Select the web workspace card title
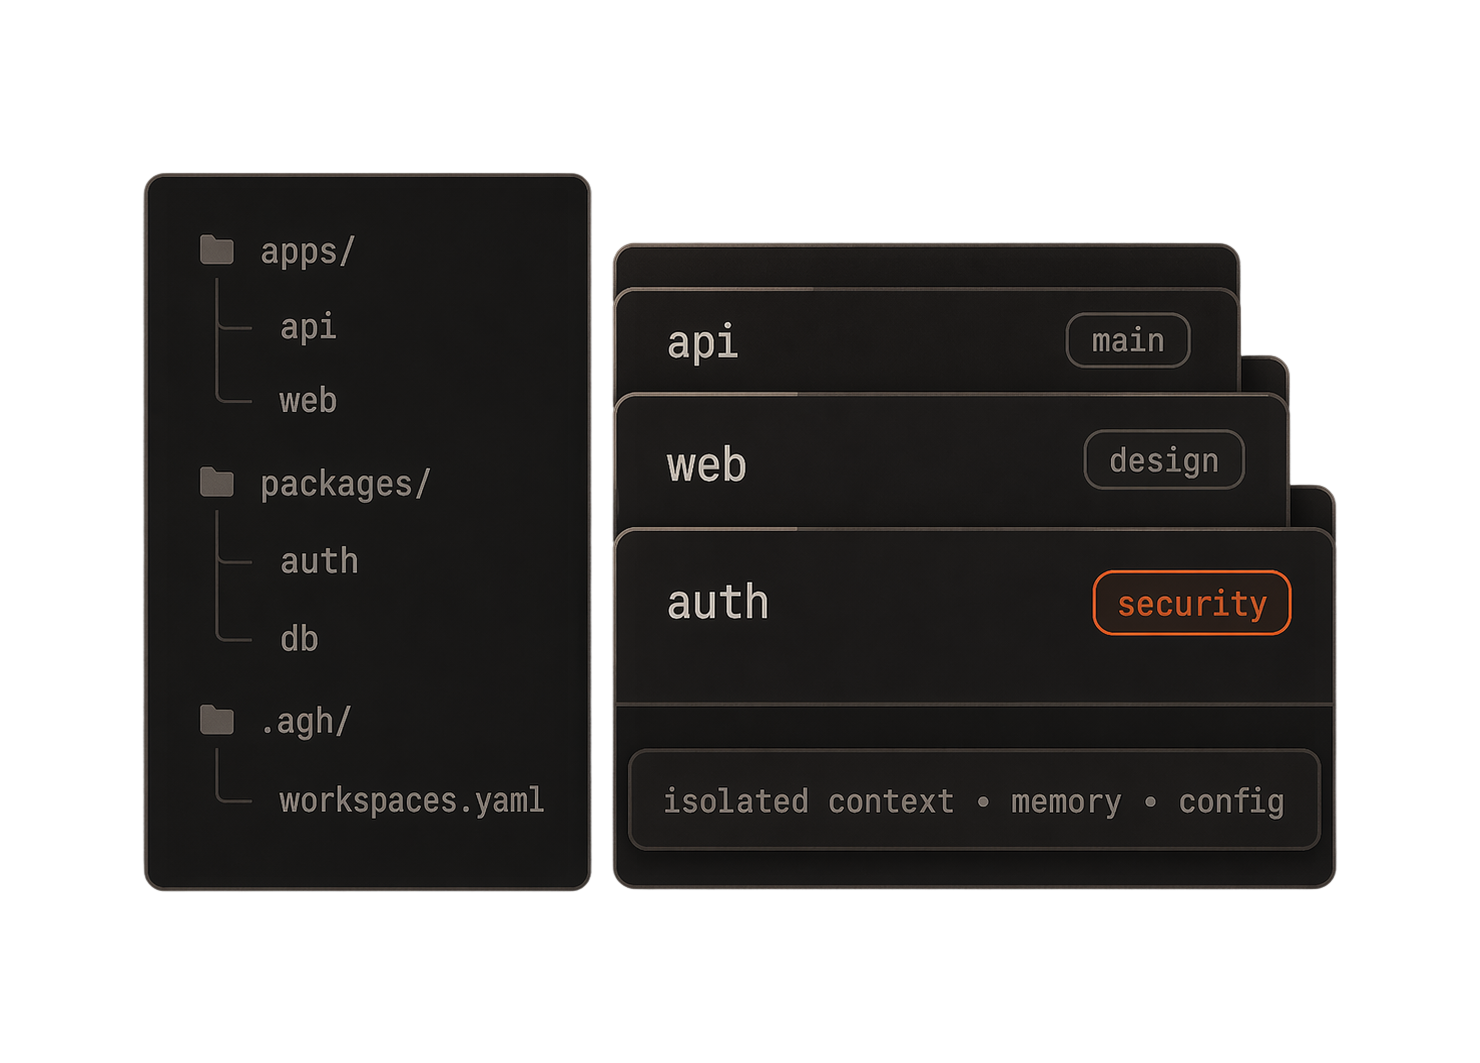The width and height of the screenshot is (1480, 1063). tap(707, 466)
